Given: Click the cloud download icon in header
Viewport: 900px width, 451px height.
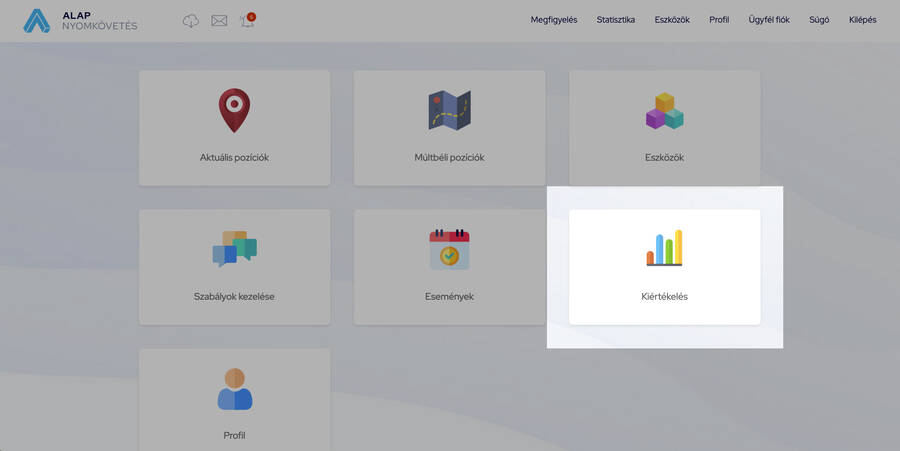Looking at the screenshot, I should click(x=191, y=20).
